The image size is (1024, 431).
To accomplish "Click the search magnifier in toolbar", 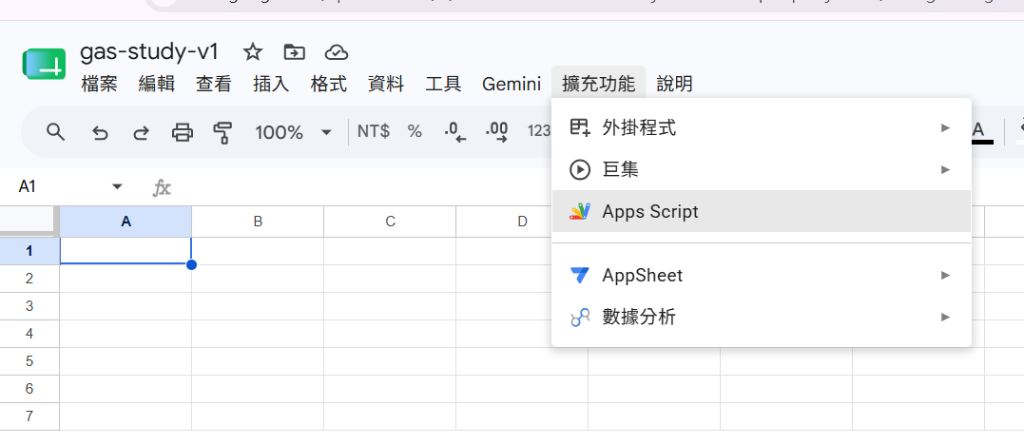I will click(x=56, y=133).
